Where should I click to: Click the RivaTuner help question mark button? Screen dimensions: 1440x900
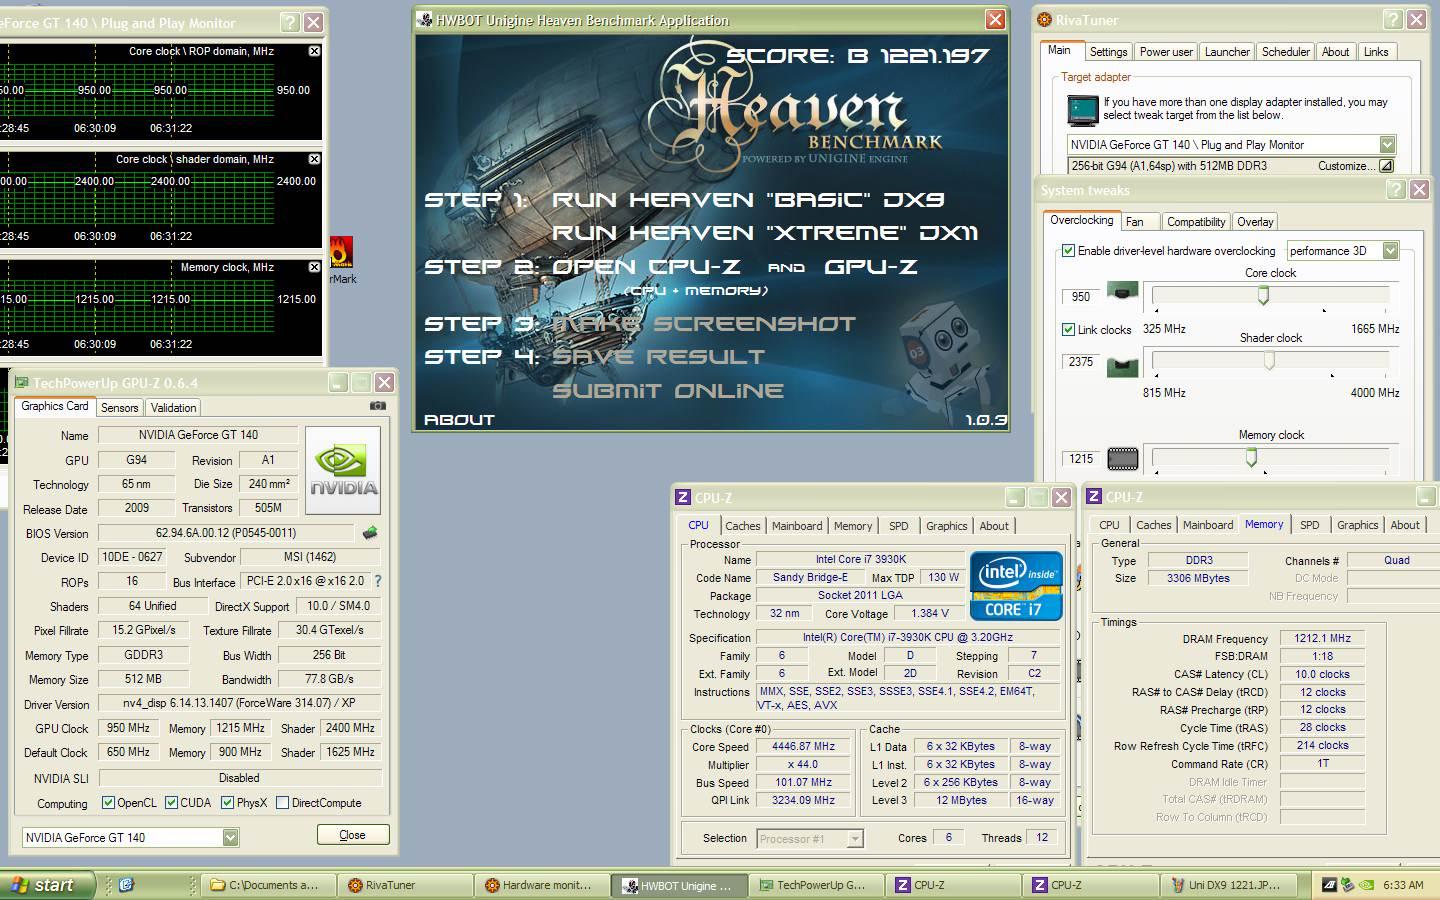(x=1392, y=19)
